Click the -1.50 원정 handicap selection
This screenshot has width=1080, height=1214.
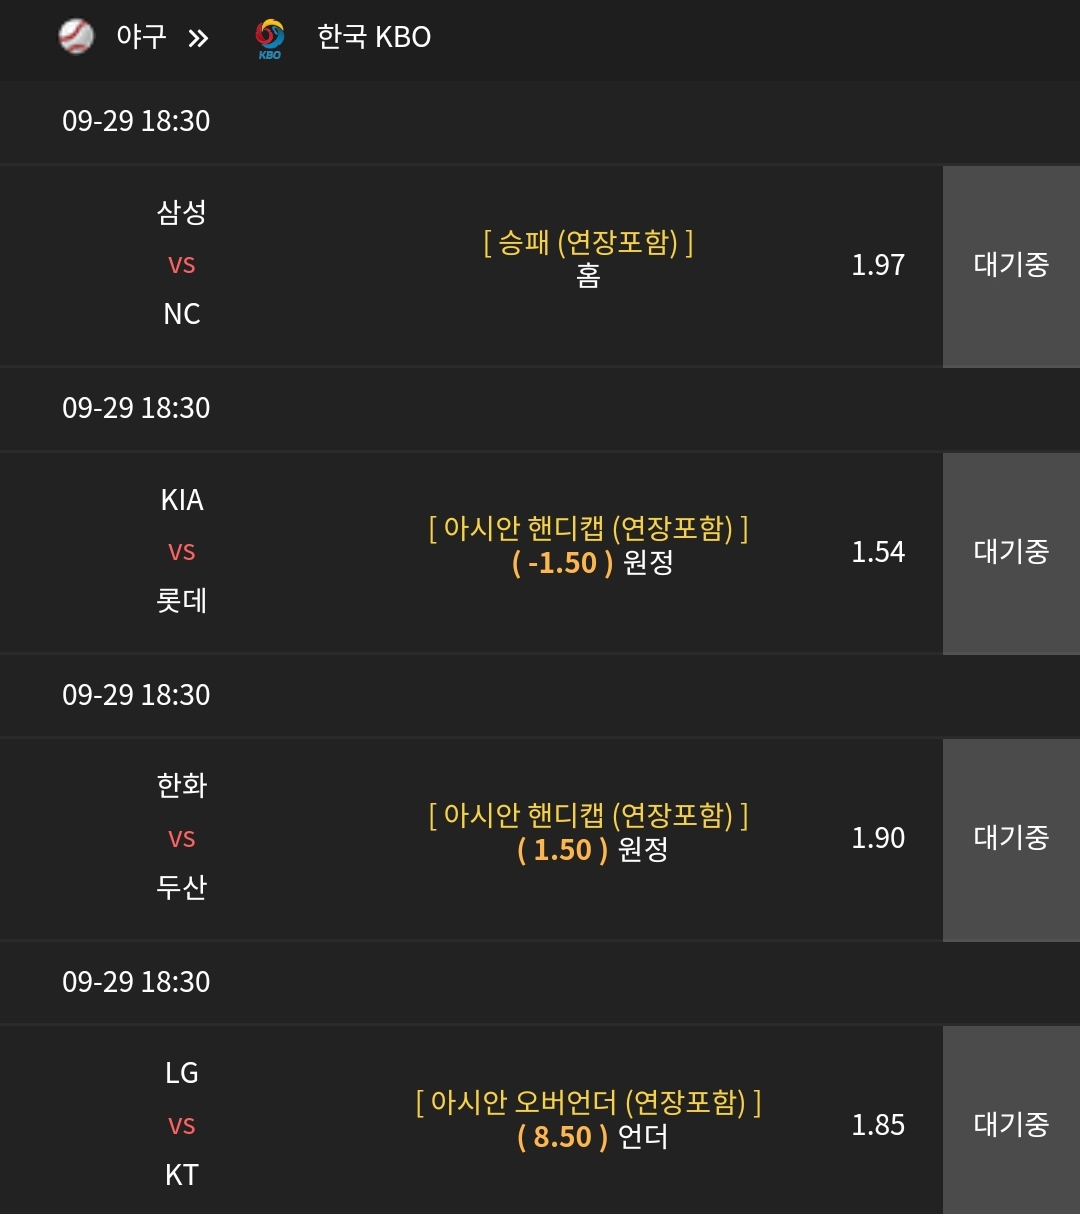[x=592, y=563]
